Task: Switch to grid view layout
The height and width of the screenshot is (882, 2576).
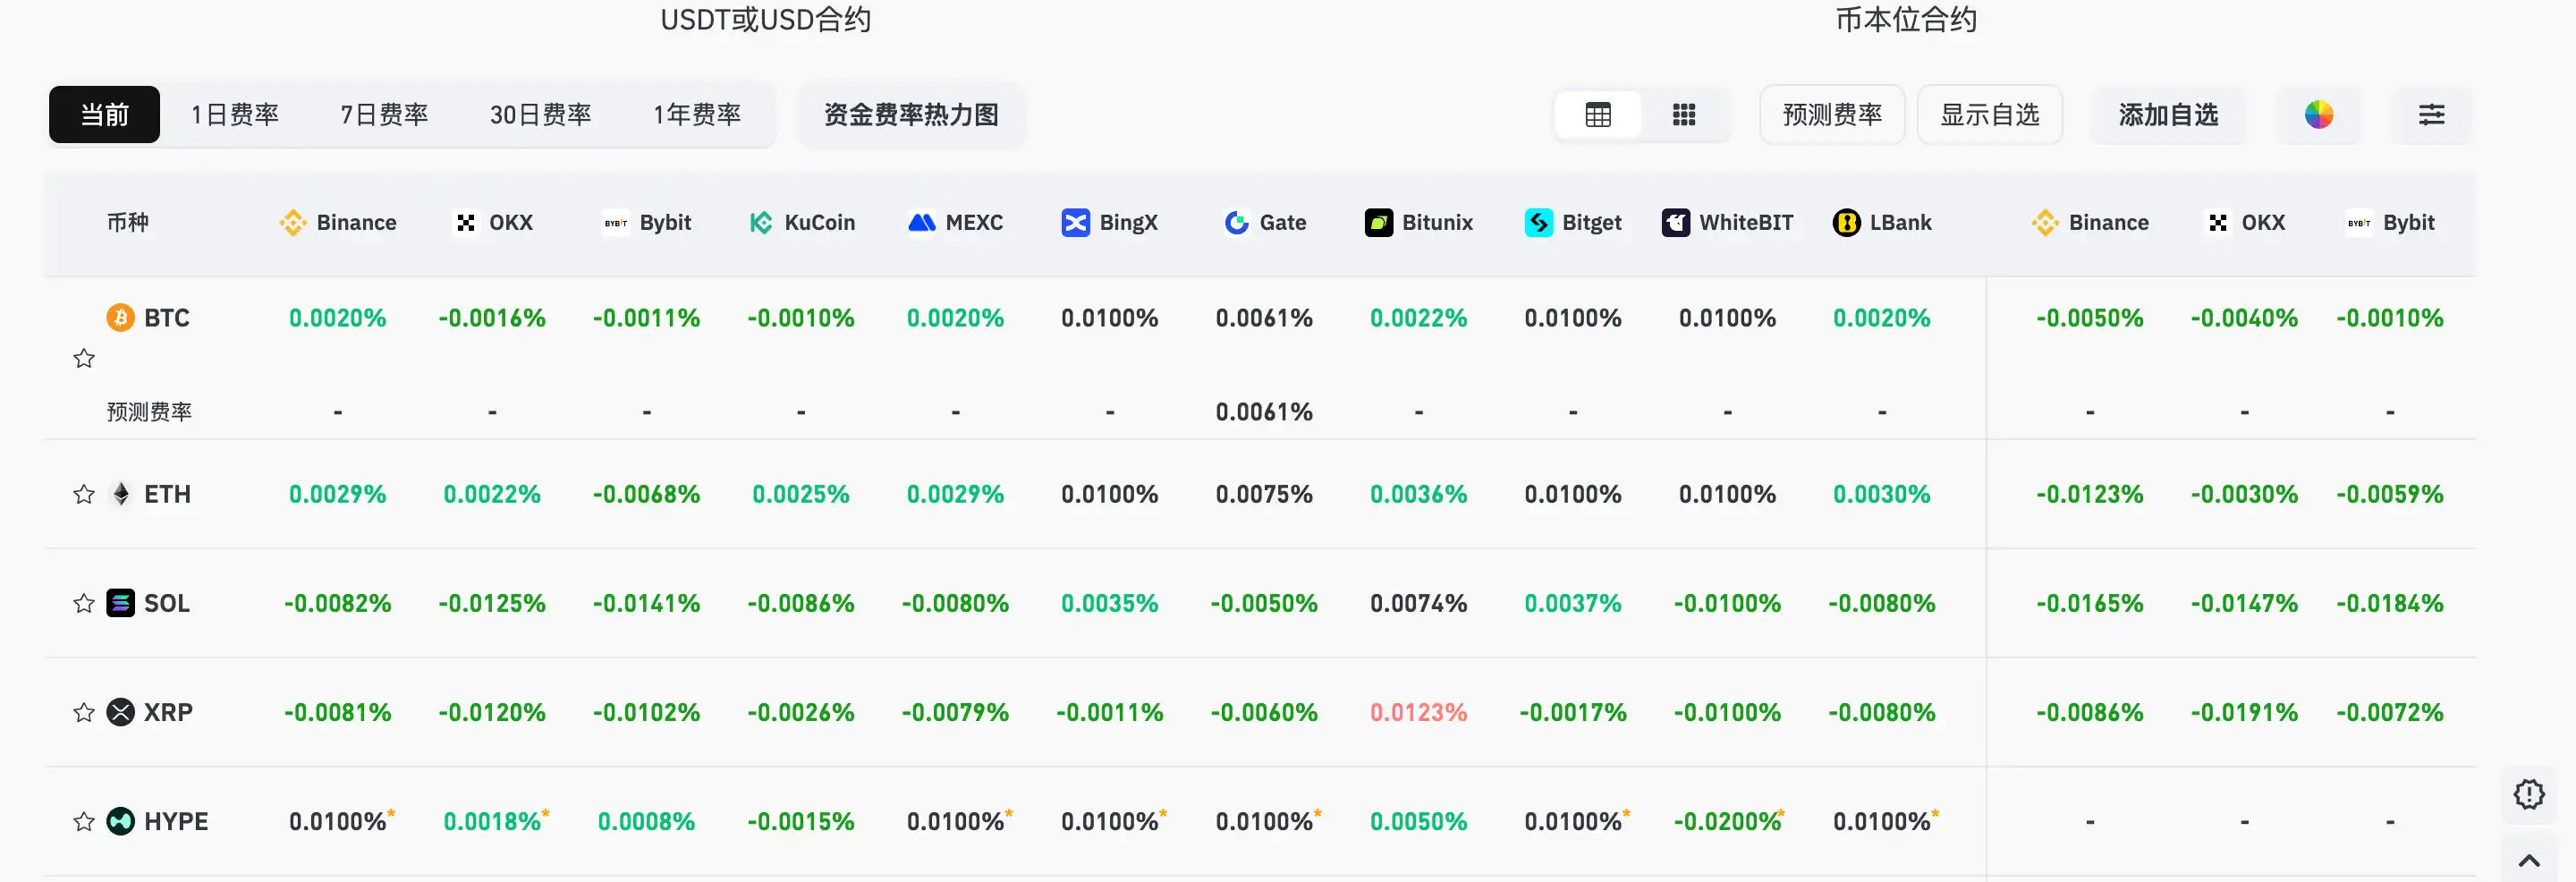Action: [1684, 114]
